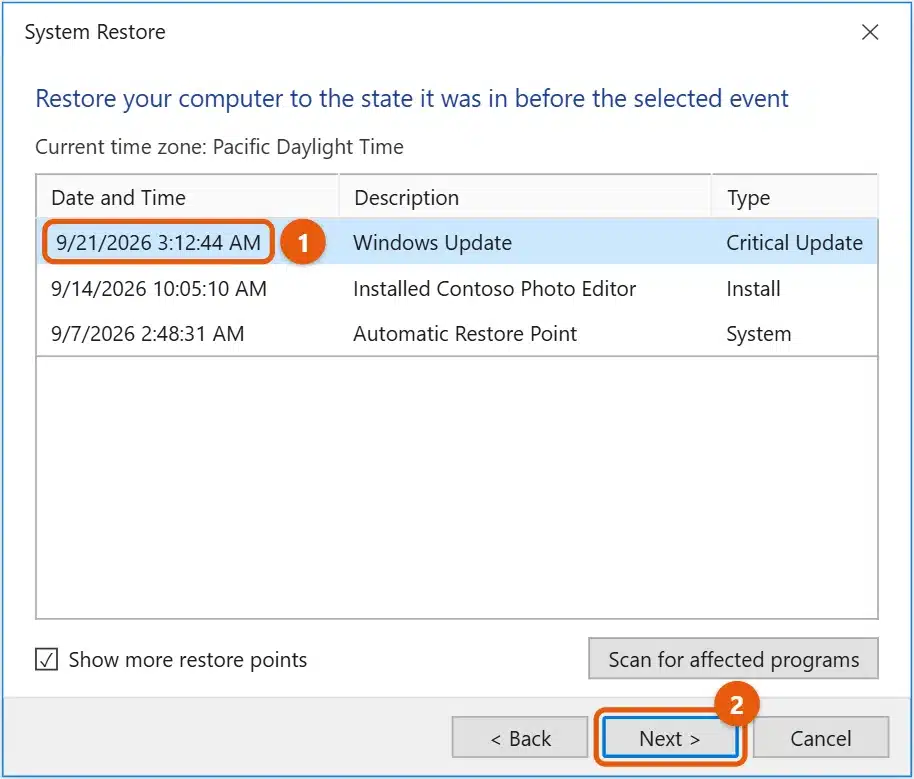The image size is (914, 779).
Task: Sort by the Type column header
Action: click(795, 197)
